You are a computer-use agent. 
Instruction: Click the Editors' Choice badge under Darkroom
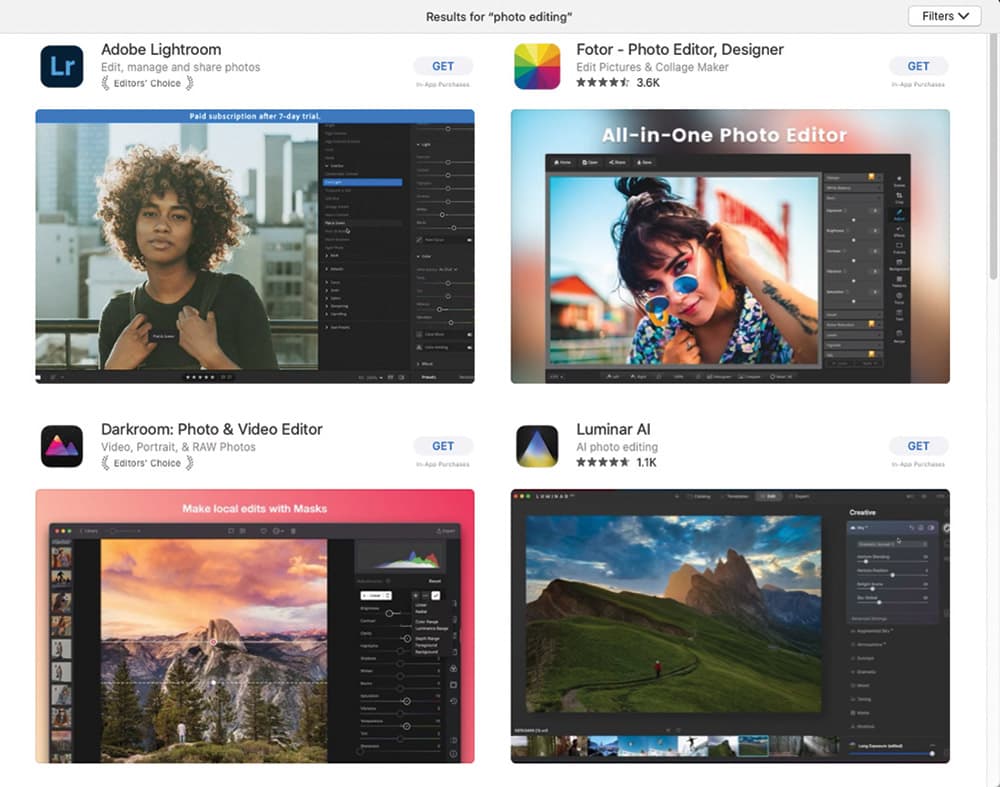[147, 463]
